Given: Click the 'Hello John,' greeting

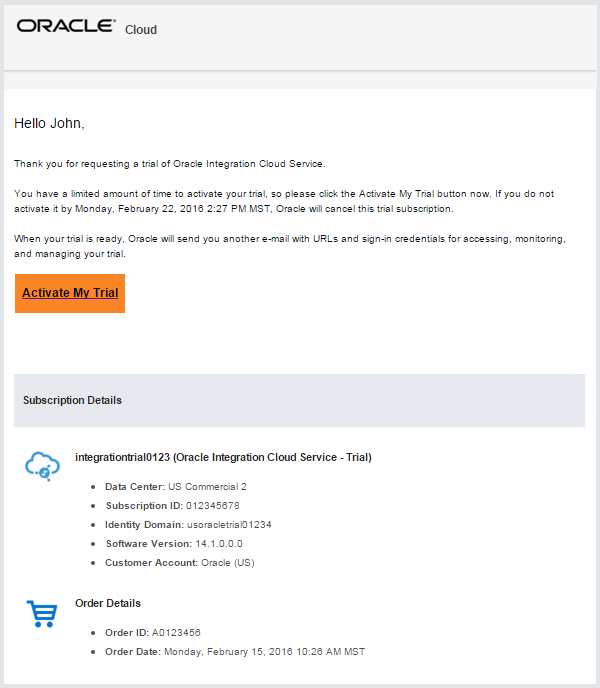Looking at the screenshot, I should [49, 123].
